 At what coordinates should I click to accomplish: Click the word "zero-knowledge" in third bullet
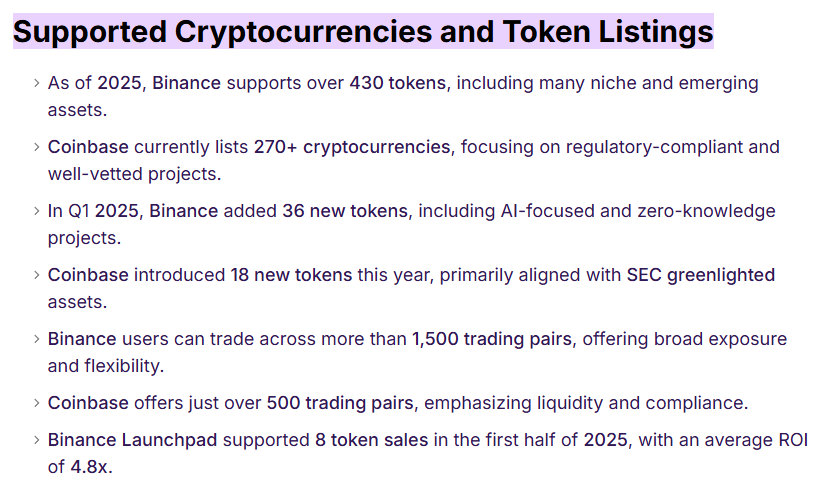707,211
